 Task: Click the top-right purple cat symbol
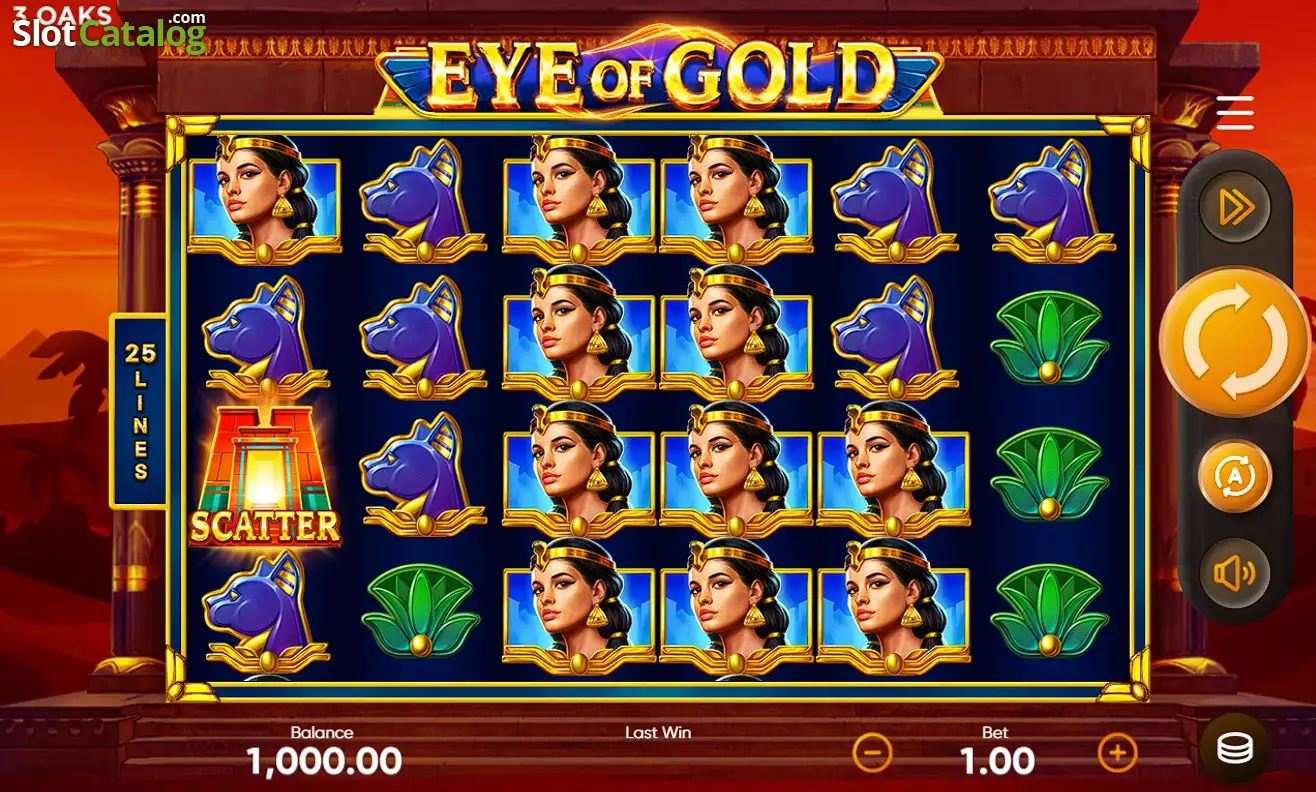click(1050, 201)
